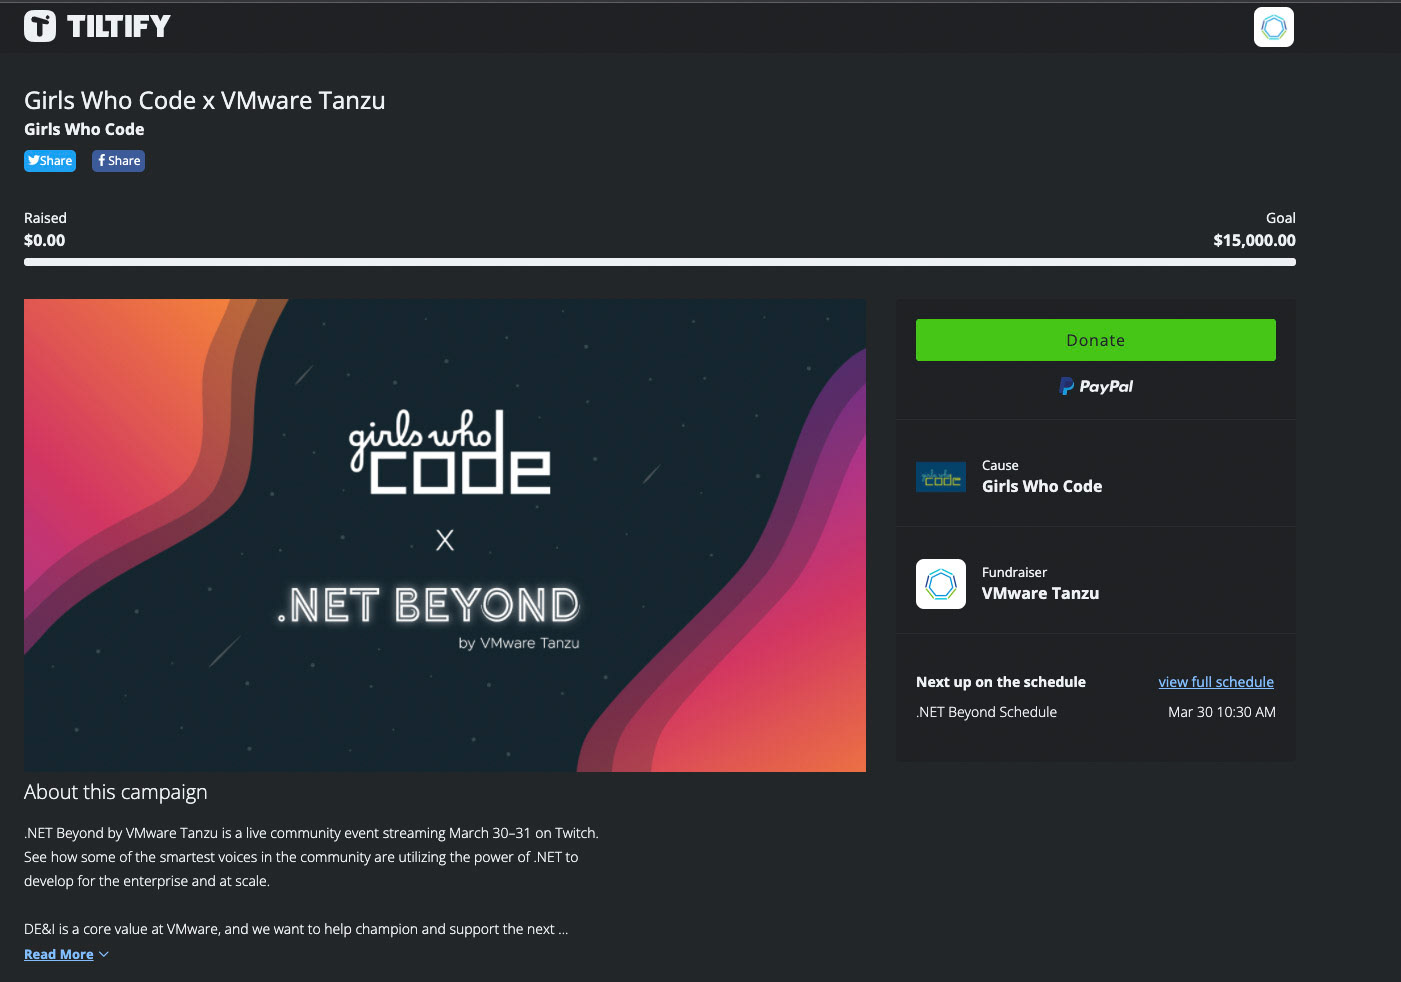Click the fundraising progress bar
Screen dimensions: 1401x982
click(x=660, y=262)
